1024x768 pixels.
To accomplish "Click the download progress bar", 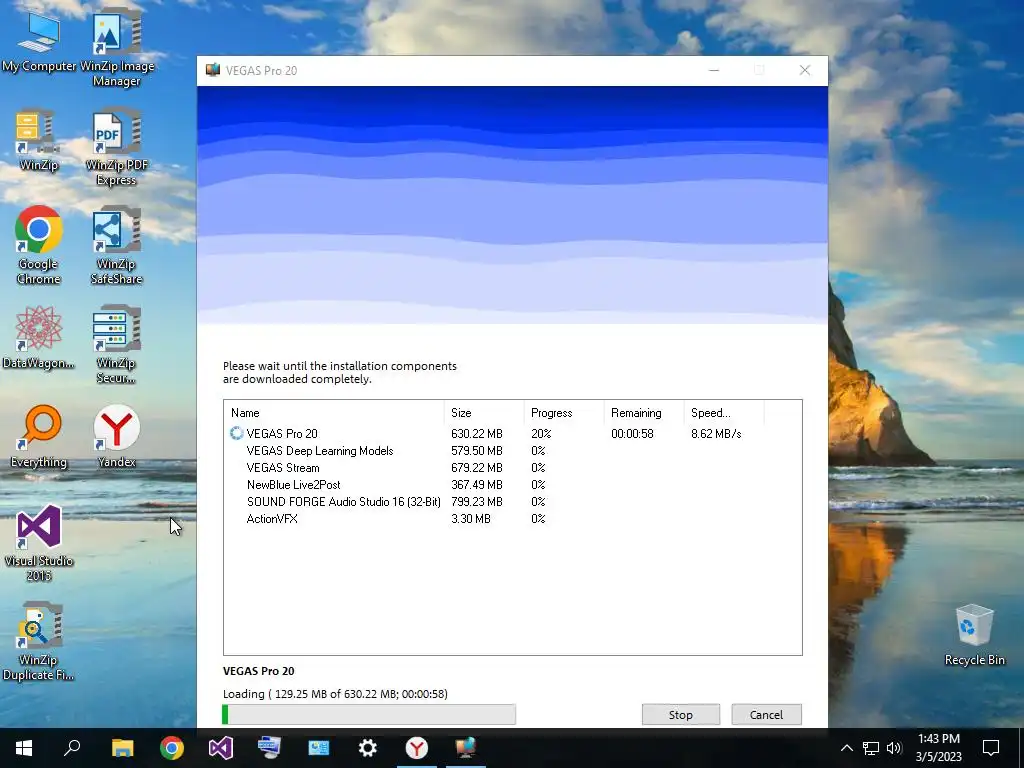I will 369,714.
